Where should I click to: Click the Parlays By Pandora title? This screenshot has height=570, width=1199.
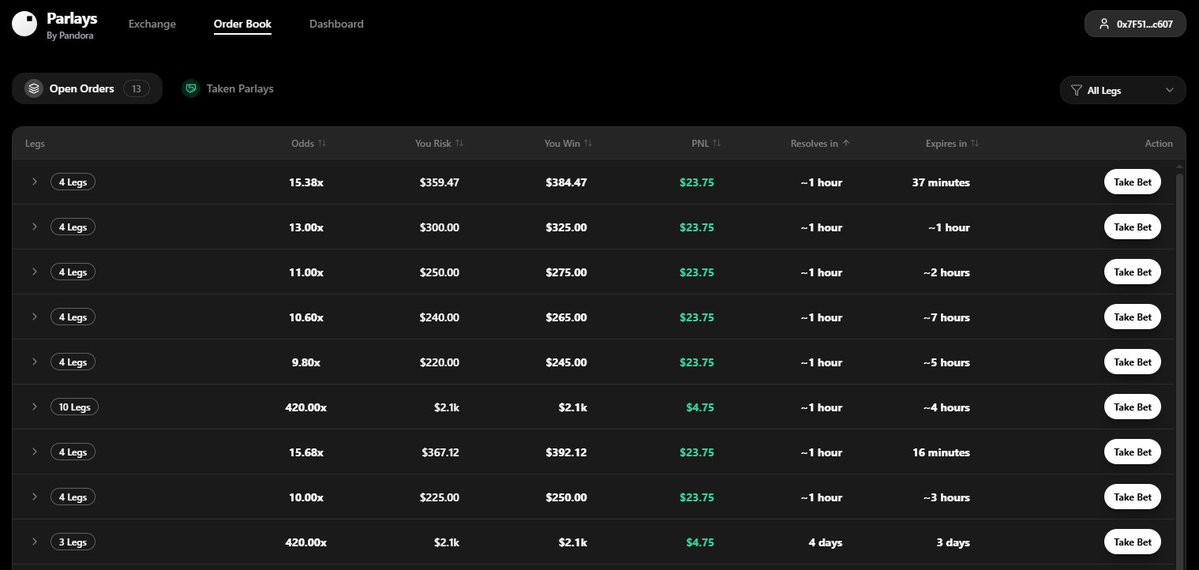click(72, 24)
